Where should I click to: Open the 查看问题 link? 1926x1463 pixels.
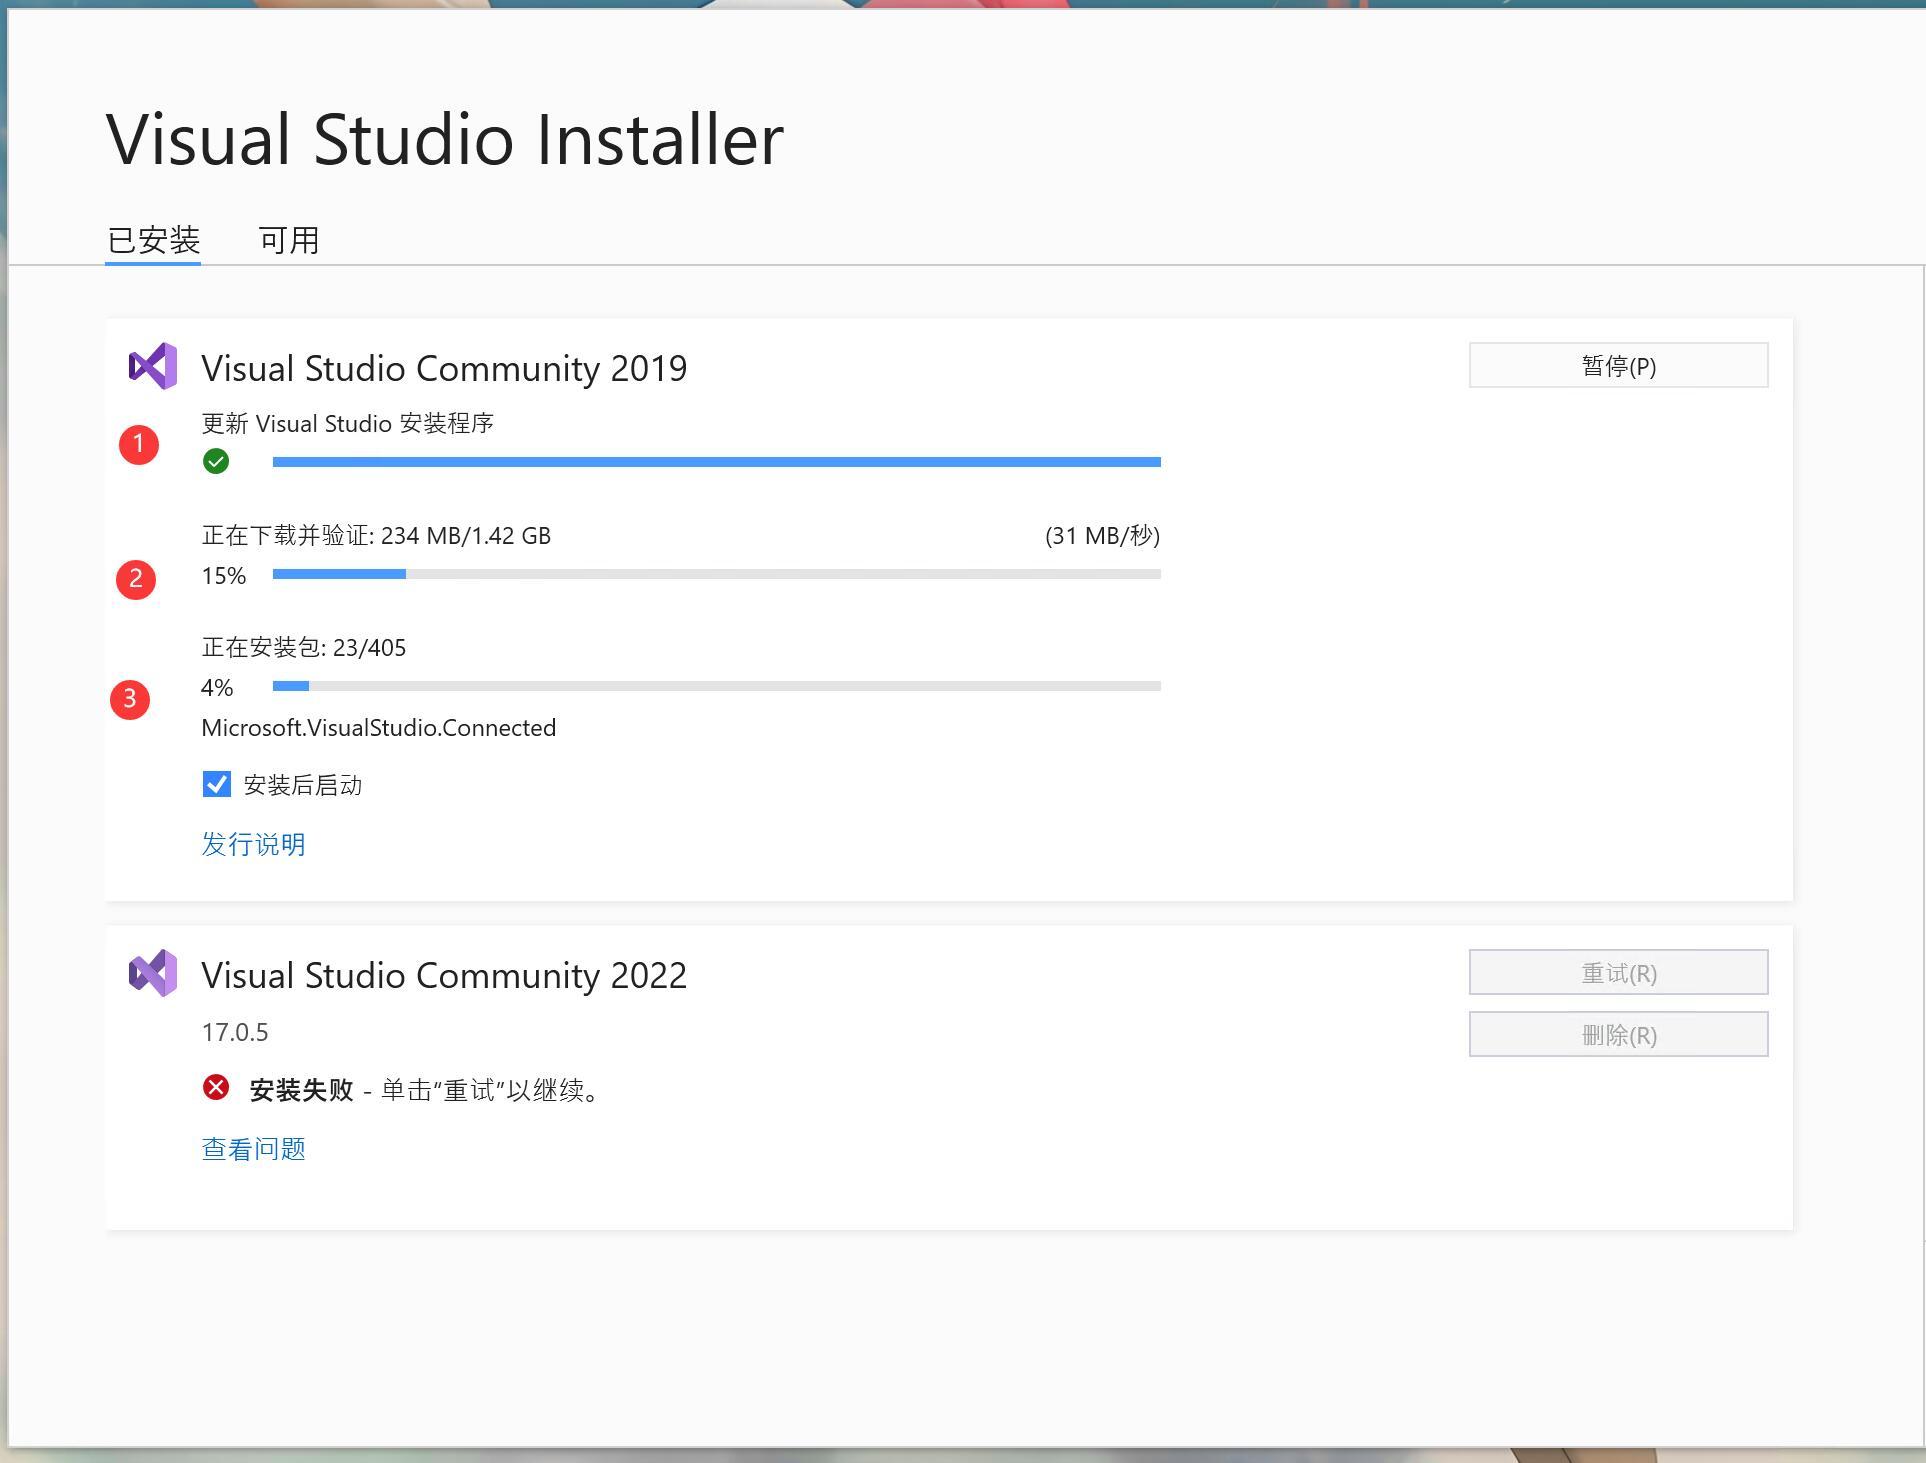pos(253,1149)
